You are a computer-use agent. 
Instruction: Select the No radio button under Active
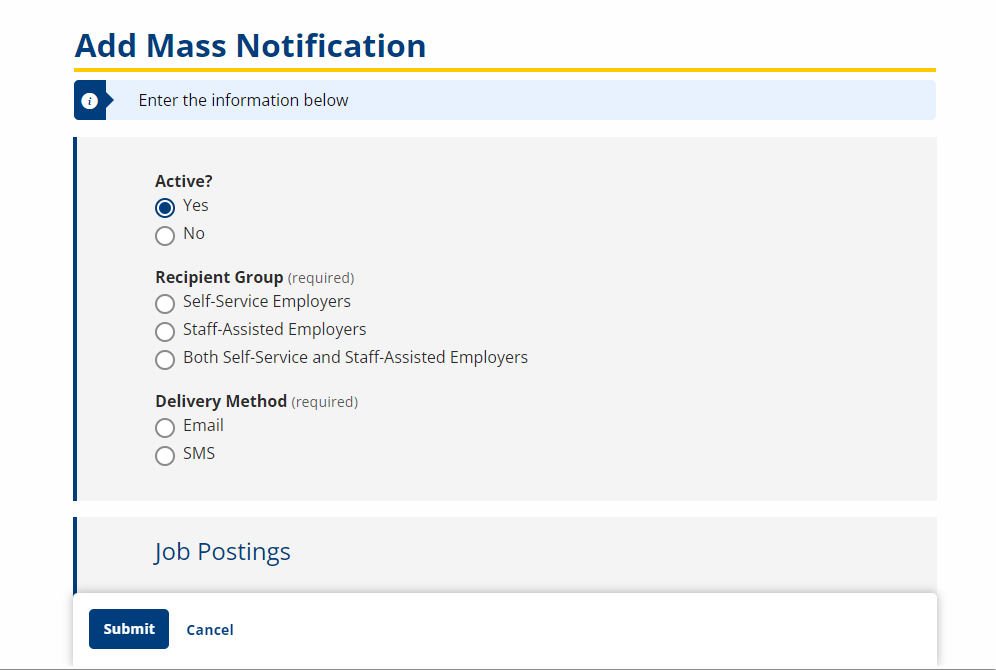coord(165,235)
